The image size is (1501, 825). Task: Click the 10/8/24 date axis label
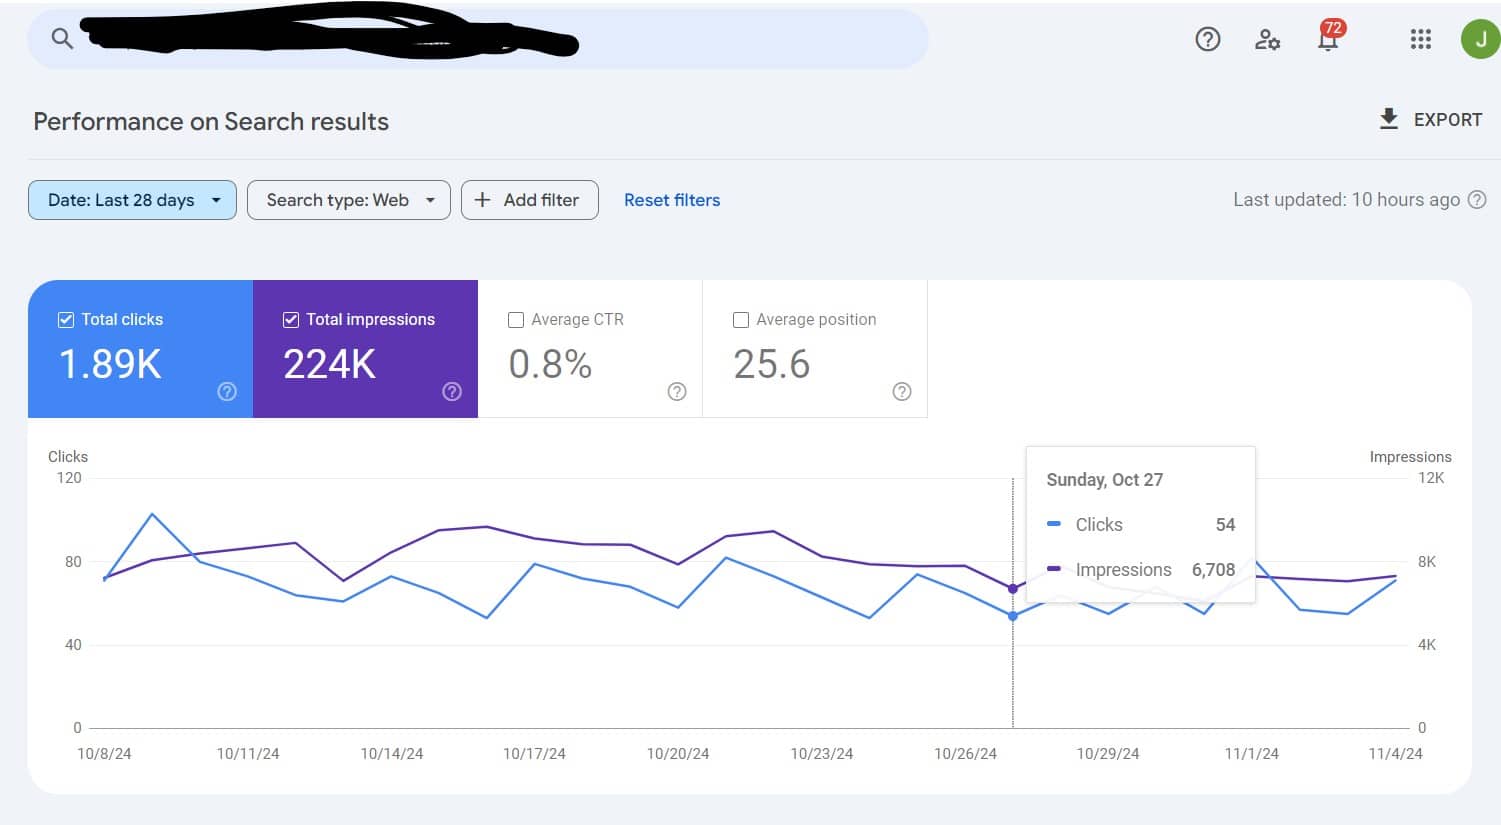[104, 754]
